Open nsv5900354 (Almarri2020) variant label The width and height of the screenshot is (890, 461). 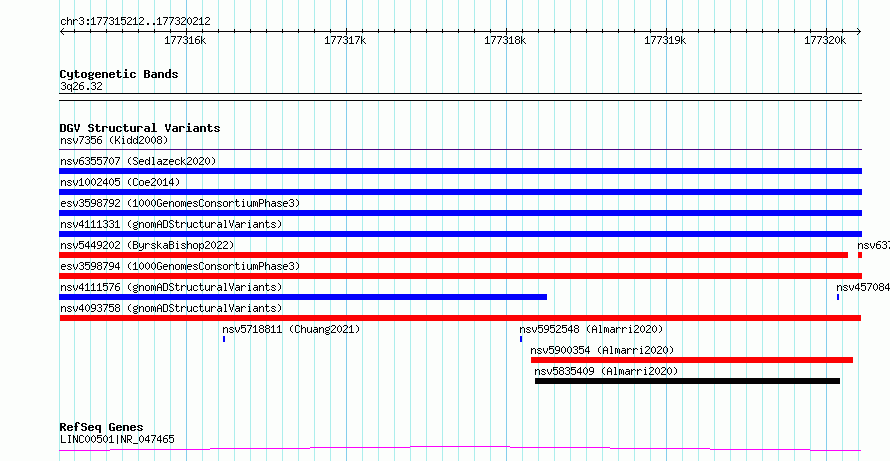602,350
